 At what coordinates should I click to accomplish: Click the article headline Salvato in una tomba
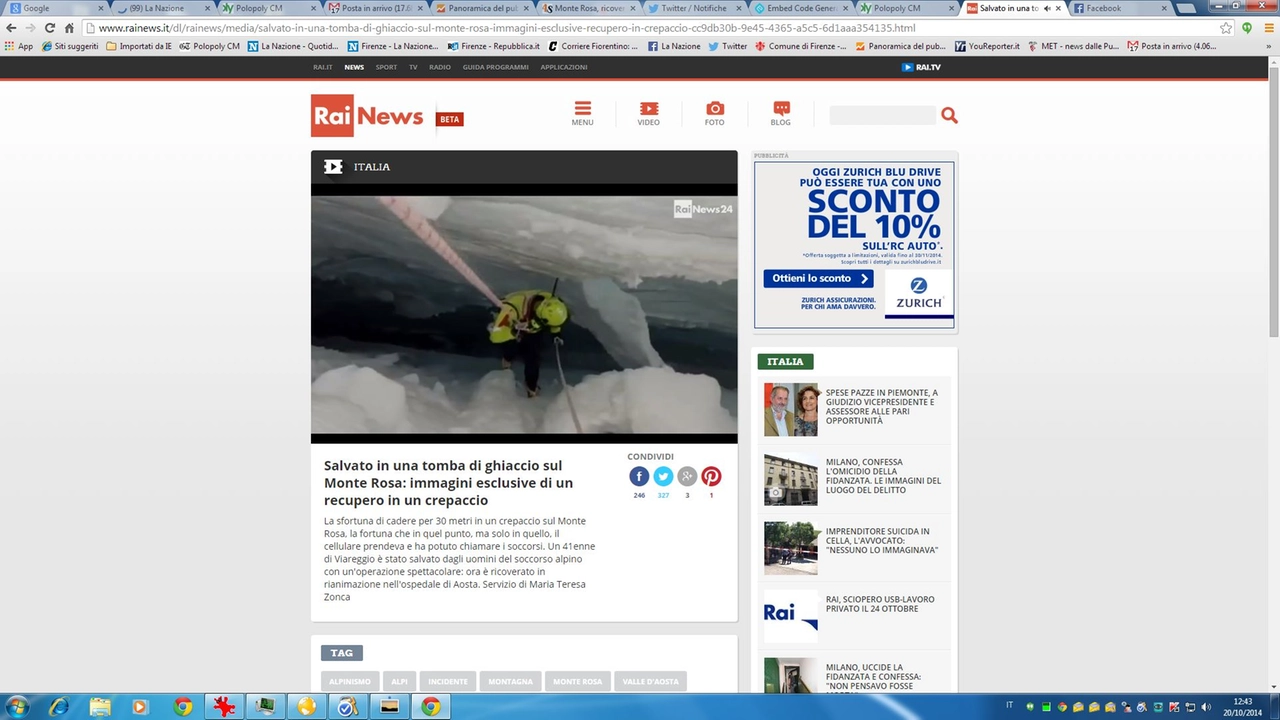[x=449, y=483]
